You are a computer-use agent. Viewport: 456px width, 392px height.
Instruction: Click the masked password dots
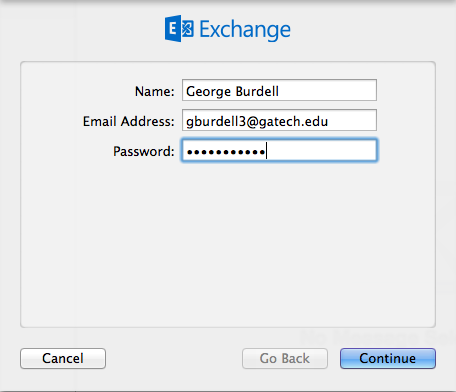226,152
